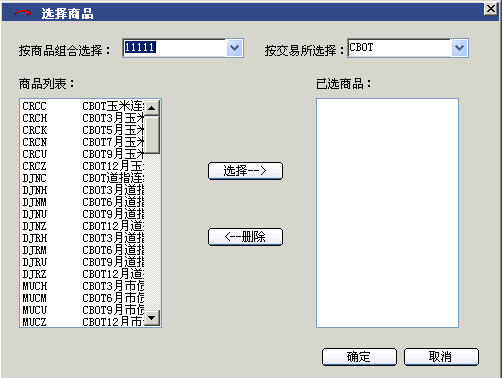Select the DJNM row

[x=82, y=202]
